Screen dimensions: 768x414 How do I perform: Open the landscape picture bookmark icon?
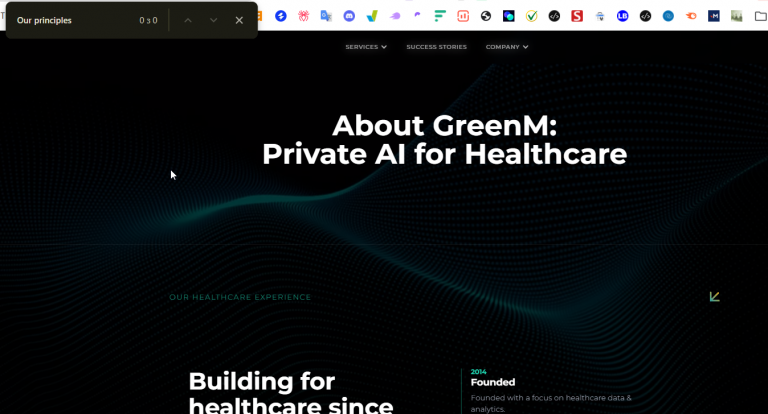(x=737, y=16)
